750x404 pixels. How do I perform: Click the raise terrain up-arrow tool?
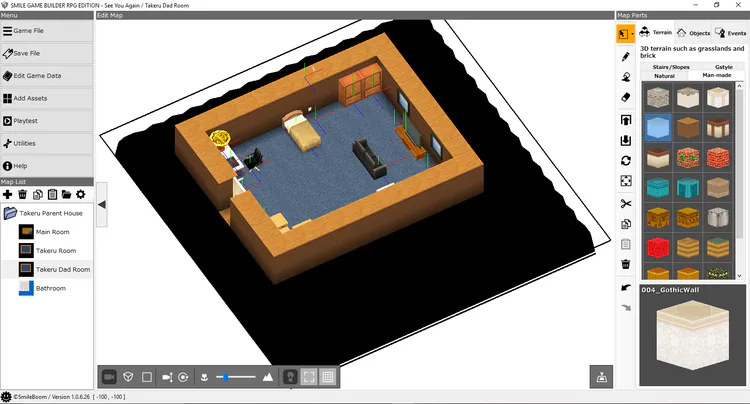626,120
